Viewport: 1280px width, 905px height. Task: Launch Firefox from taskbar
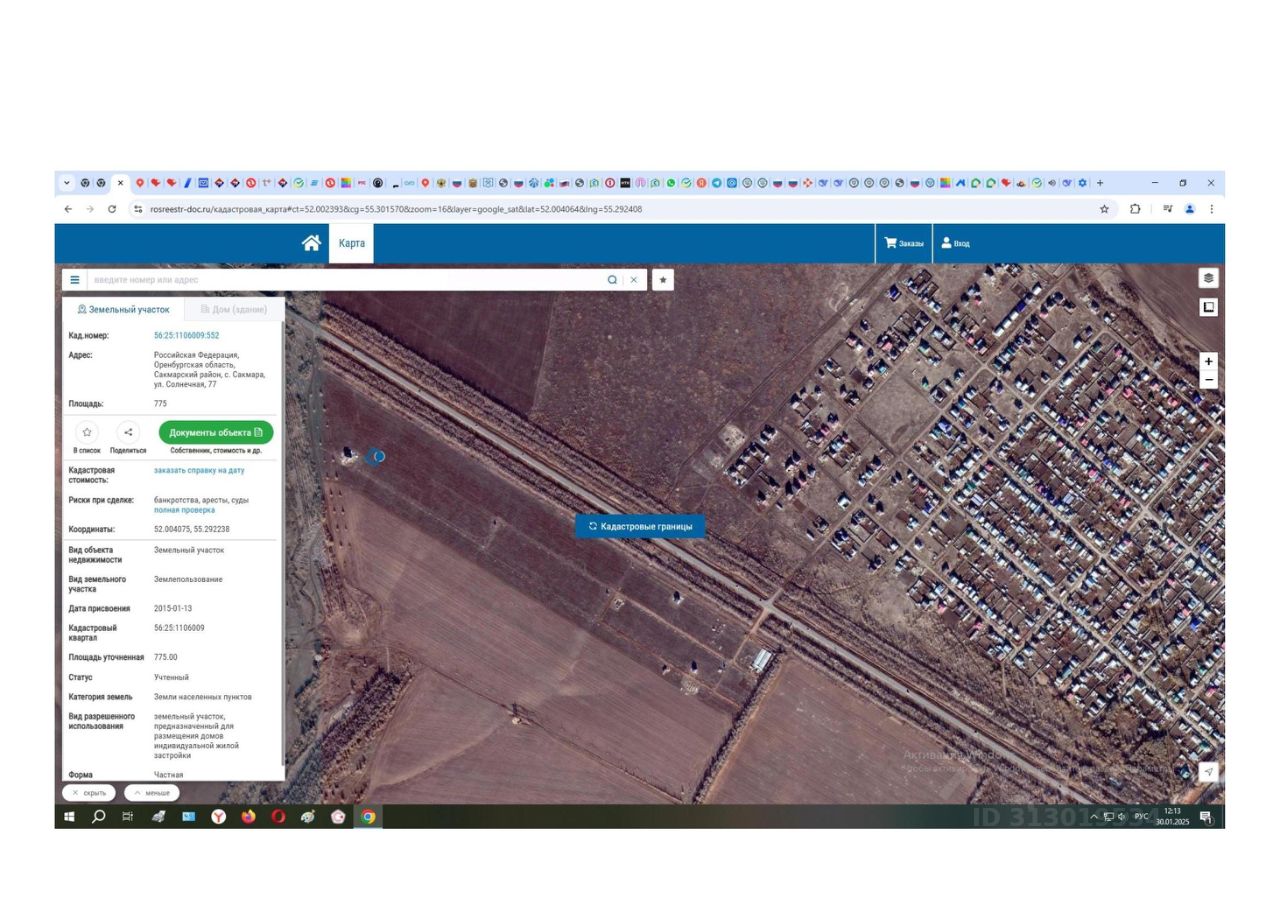248,817
